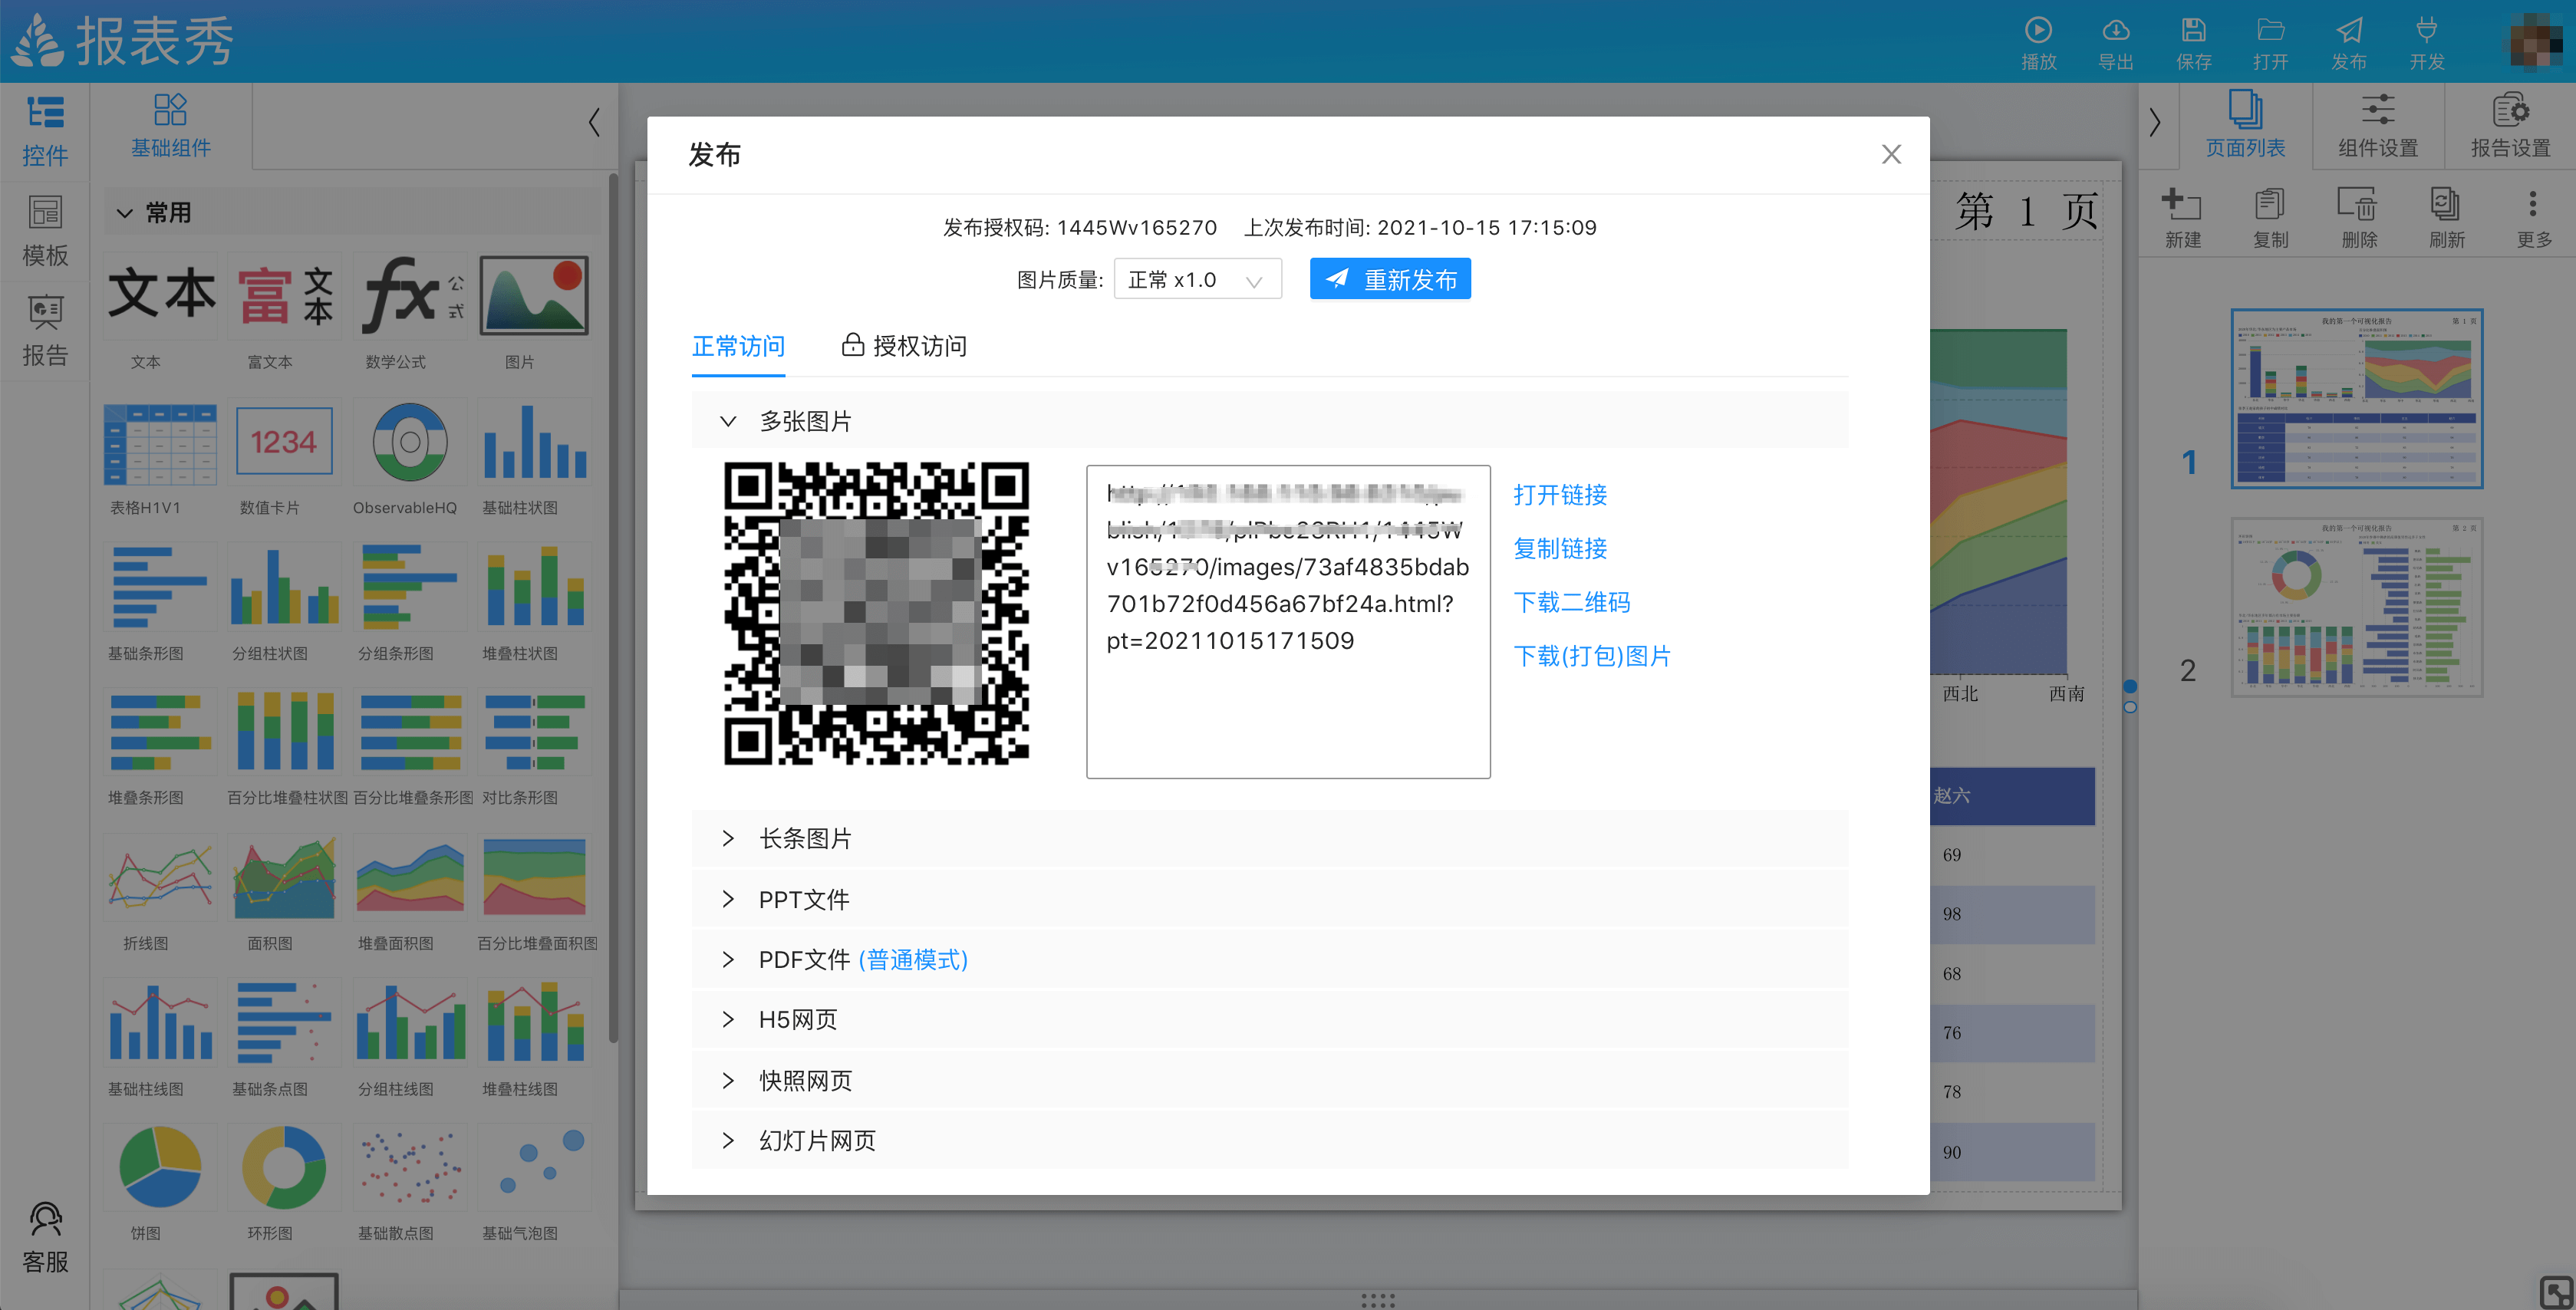Click the 重新发布 button
Image resolution: width=2576 pixels, height=1310 pixels.
click(1390, 280)
